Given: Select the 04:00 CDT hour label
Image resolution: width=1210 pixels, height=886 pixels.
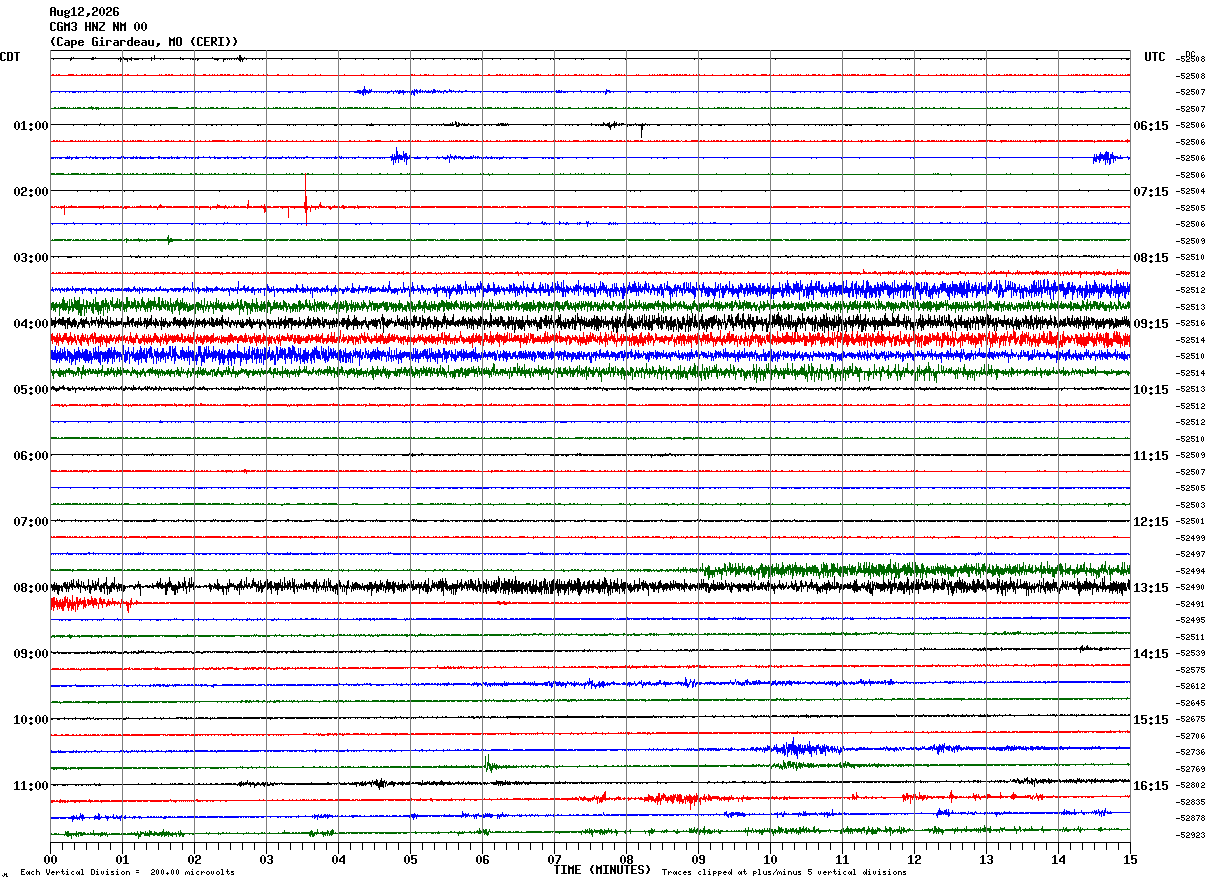Looking at the screenshot, I should [31, 323].
